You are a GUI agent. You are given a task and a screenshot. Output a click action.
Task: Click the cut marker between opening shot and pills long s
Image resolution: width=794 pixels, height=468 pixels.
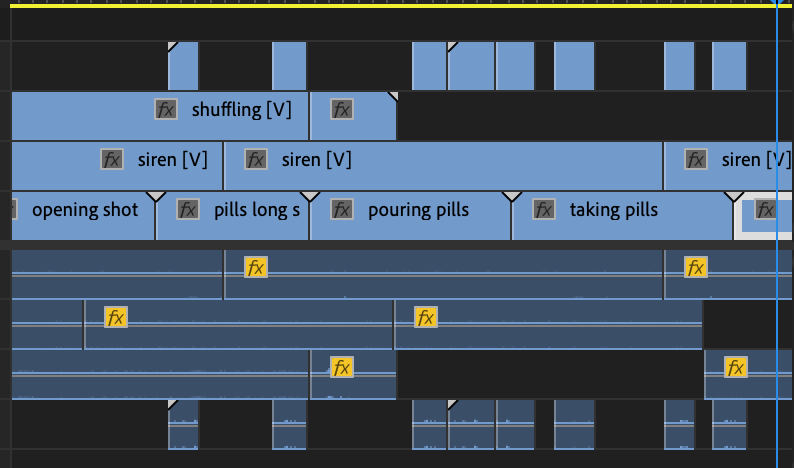[156, 196]
